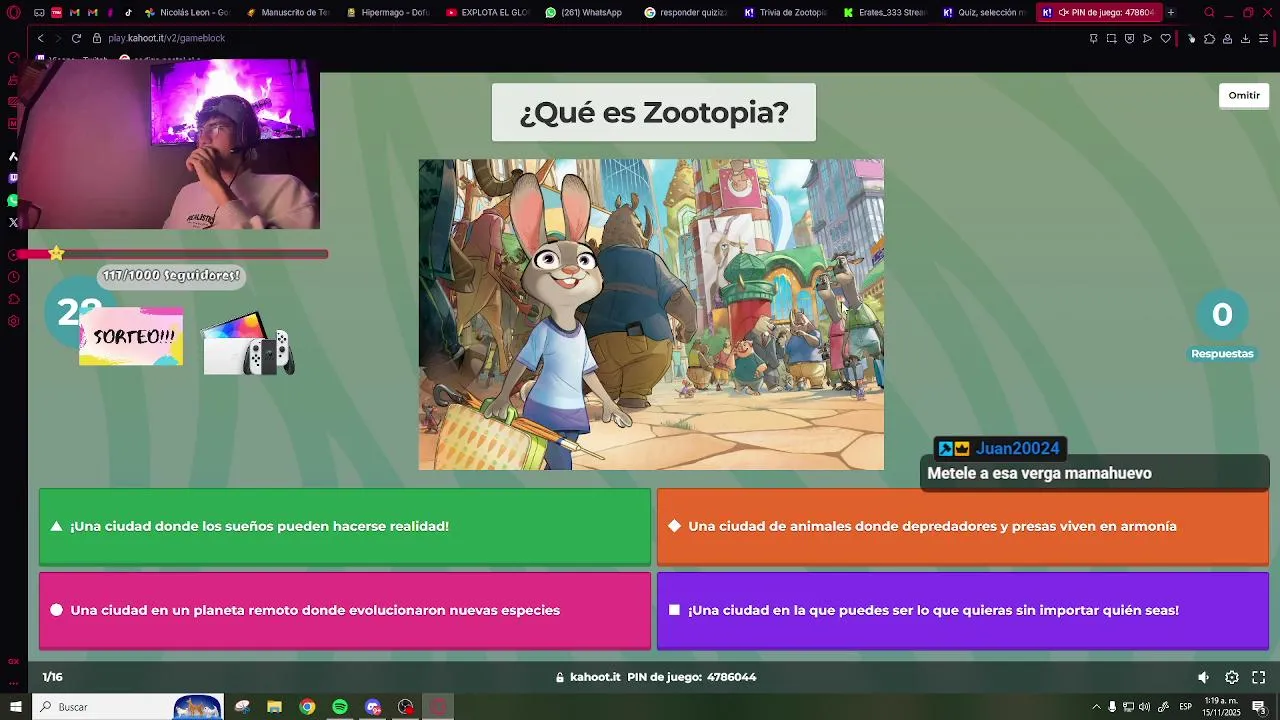Click the taskbar clock showing 1:19 a. m.
The height and width of the screenshot is (720, 1280).
[1222, 707]
